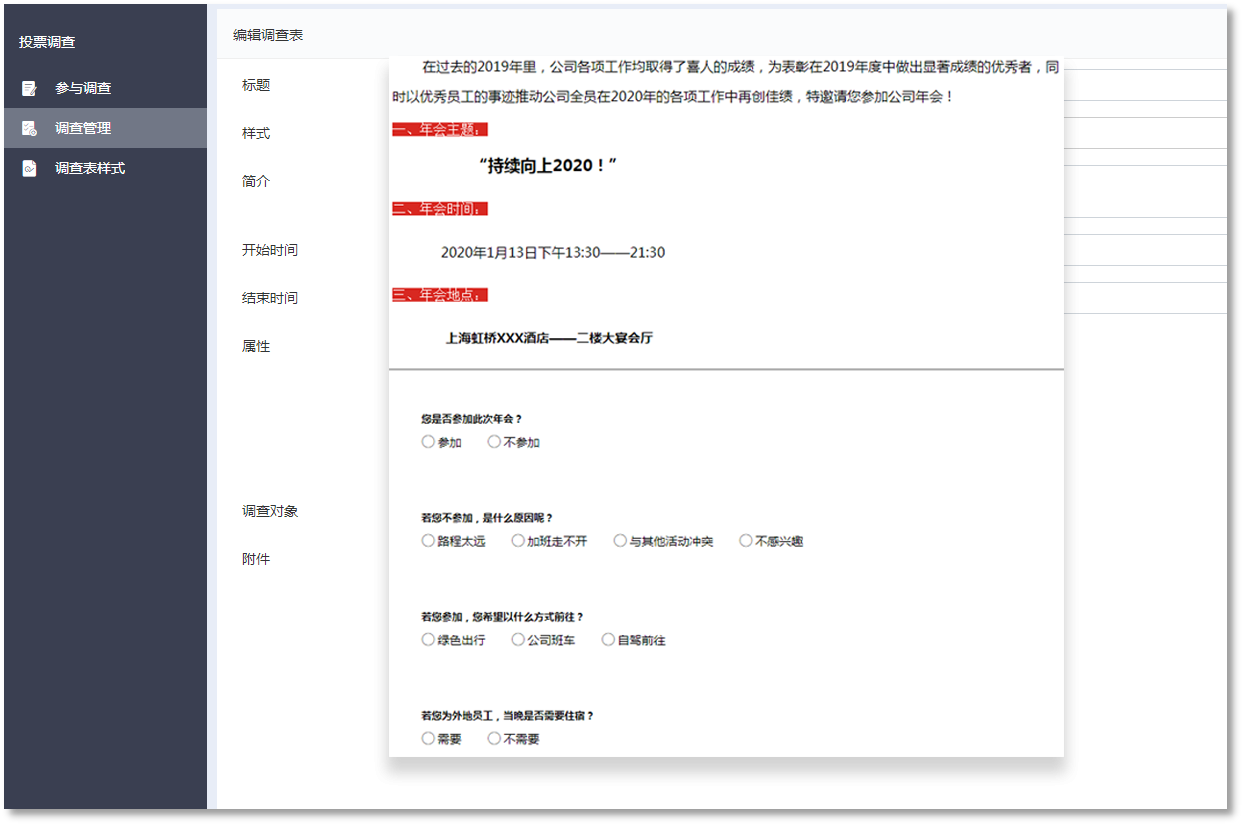The image size is (1243, 825).
Task: Select 不需要 for overnight accommodation
Action: coord(494,739)
